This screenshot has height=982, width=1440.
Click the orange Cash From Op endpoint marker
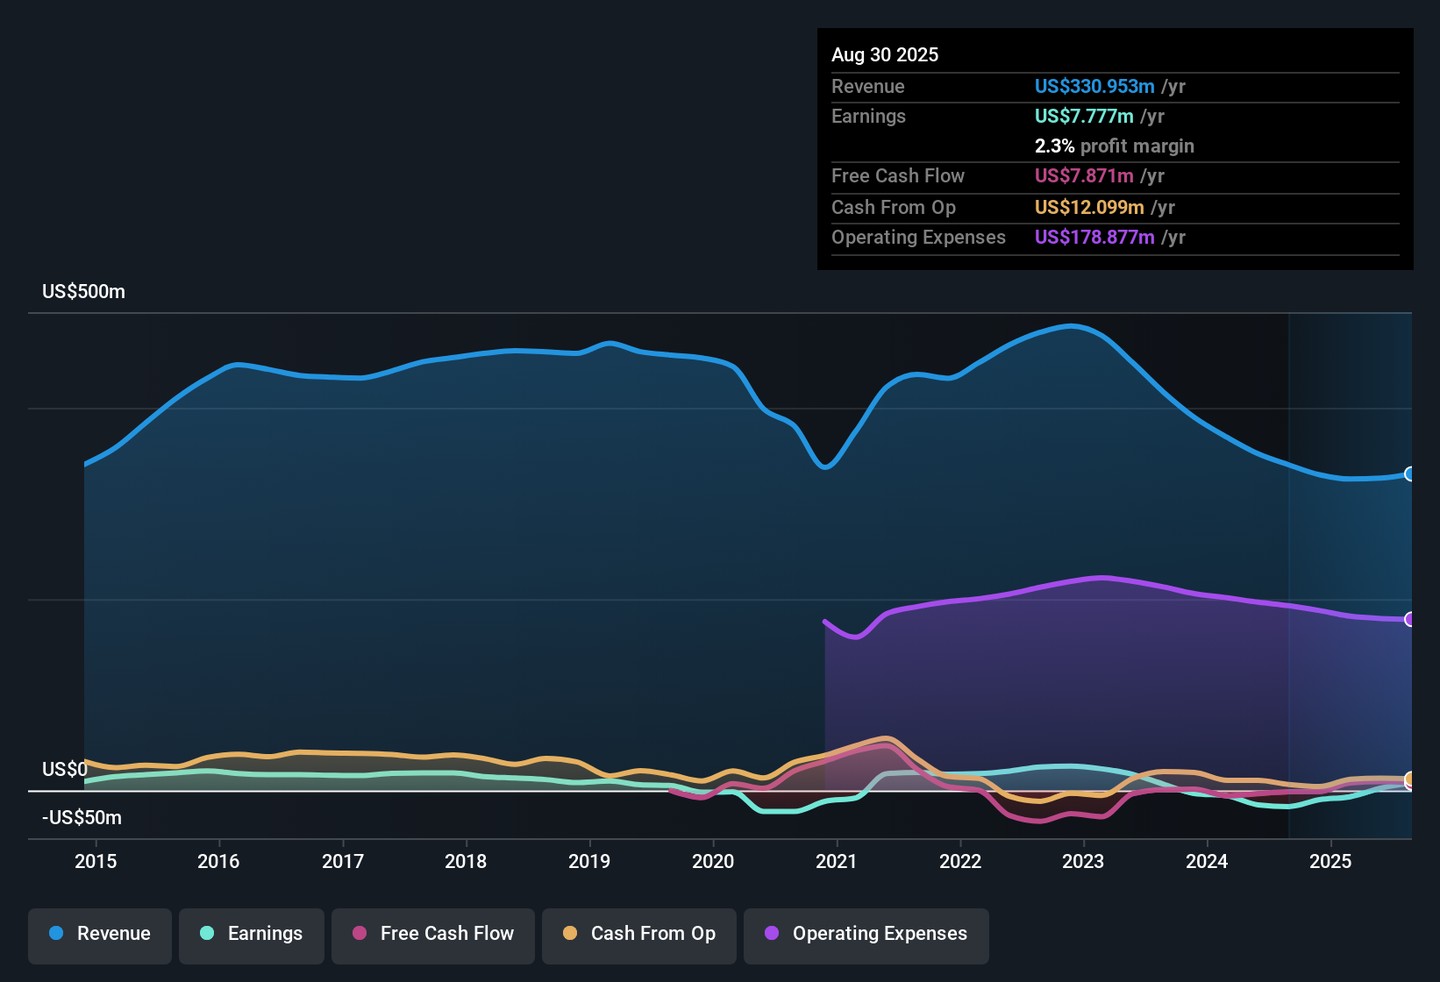tap(1410, 779)
